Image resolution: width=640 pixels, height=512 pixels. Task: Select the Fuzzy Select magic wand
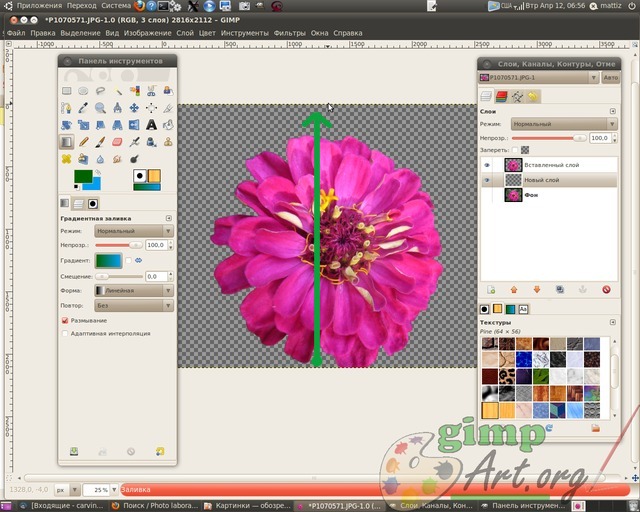118,91
